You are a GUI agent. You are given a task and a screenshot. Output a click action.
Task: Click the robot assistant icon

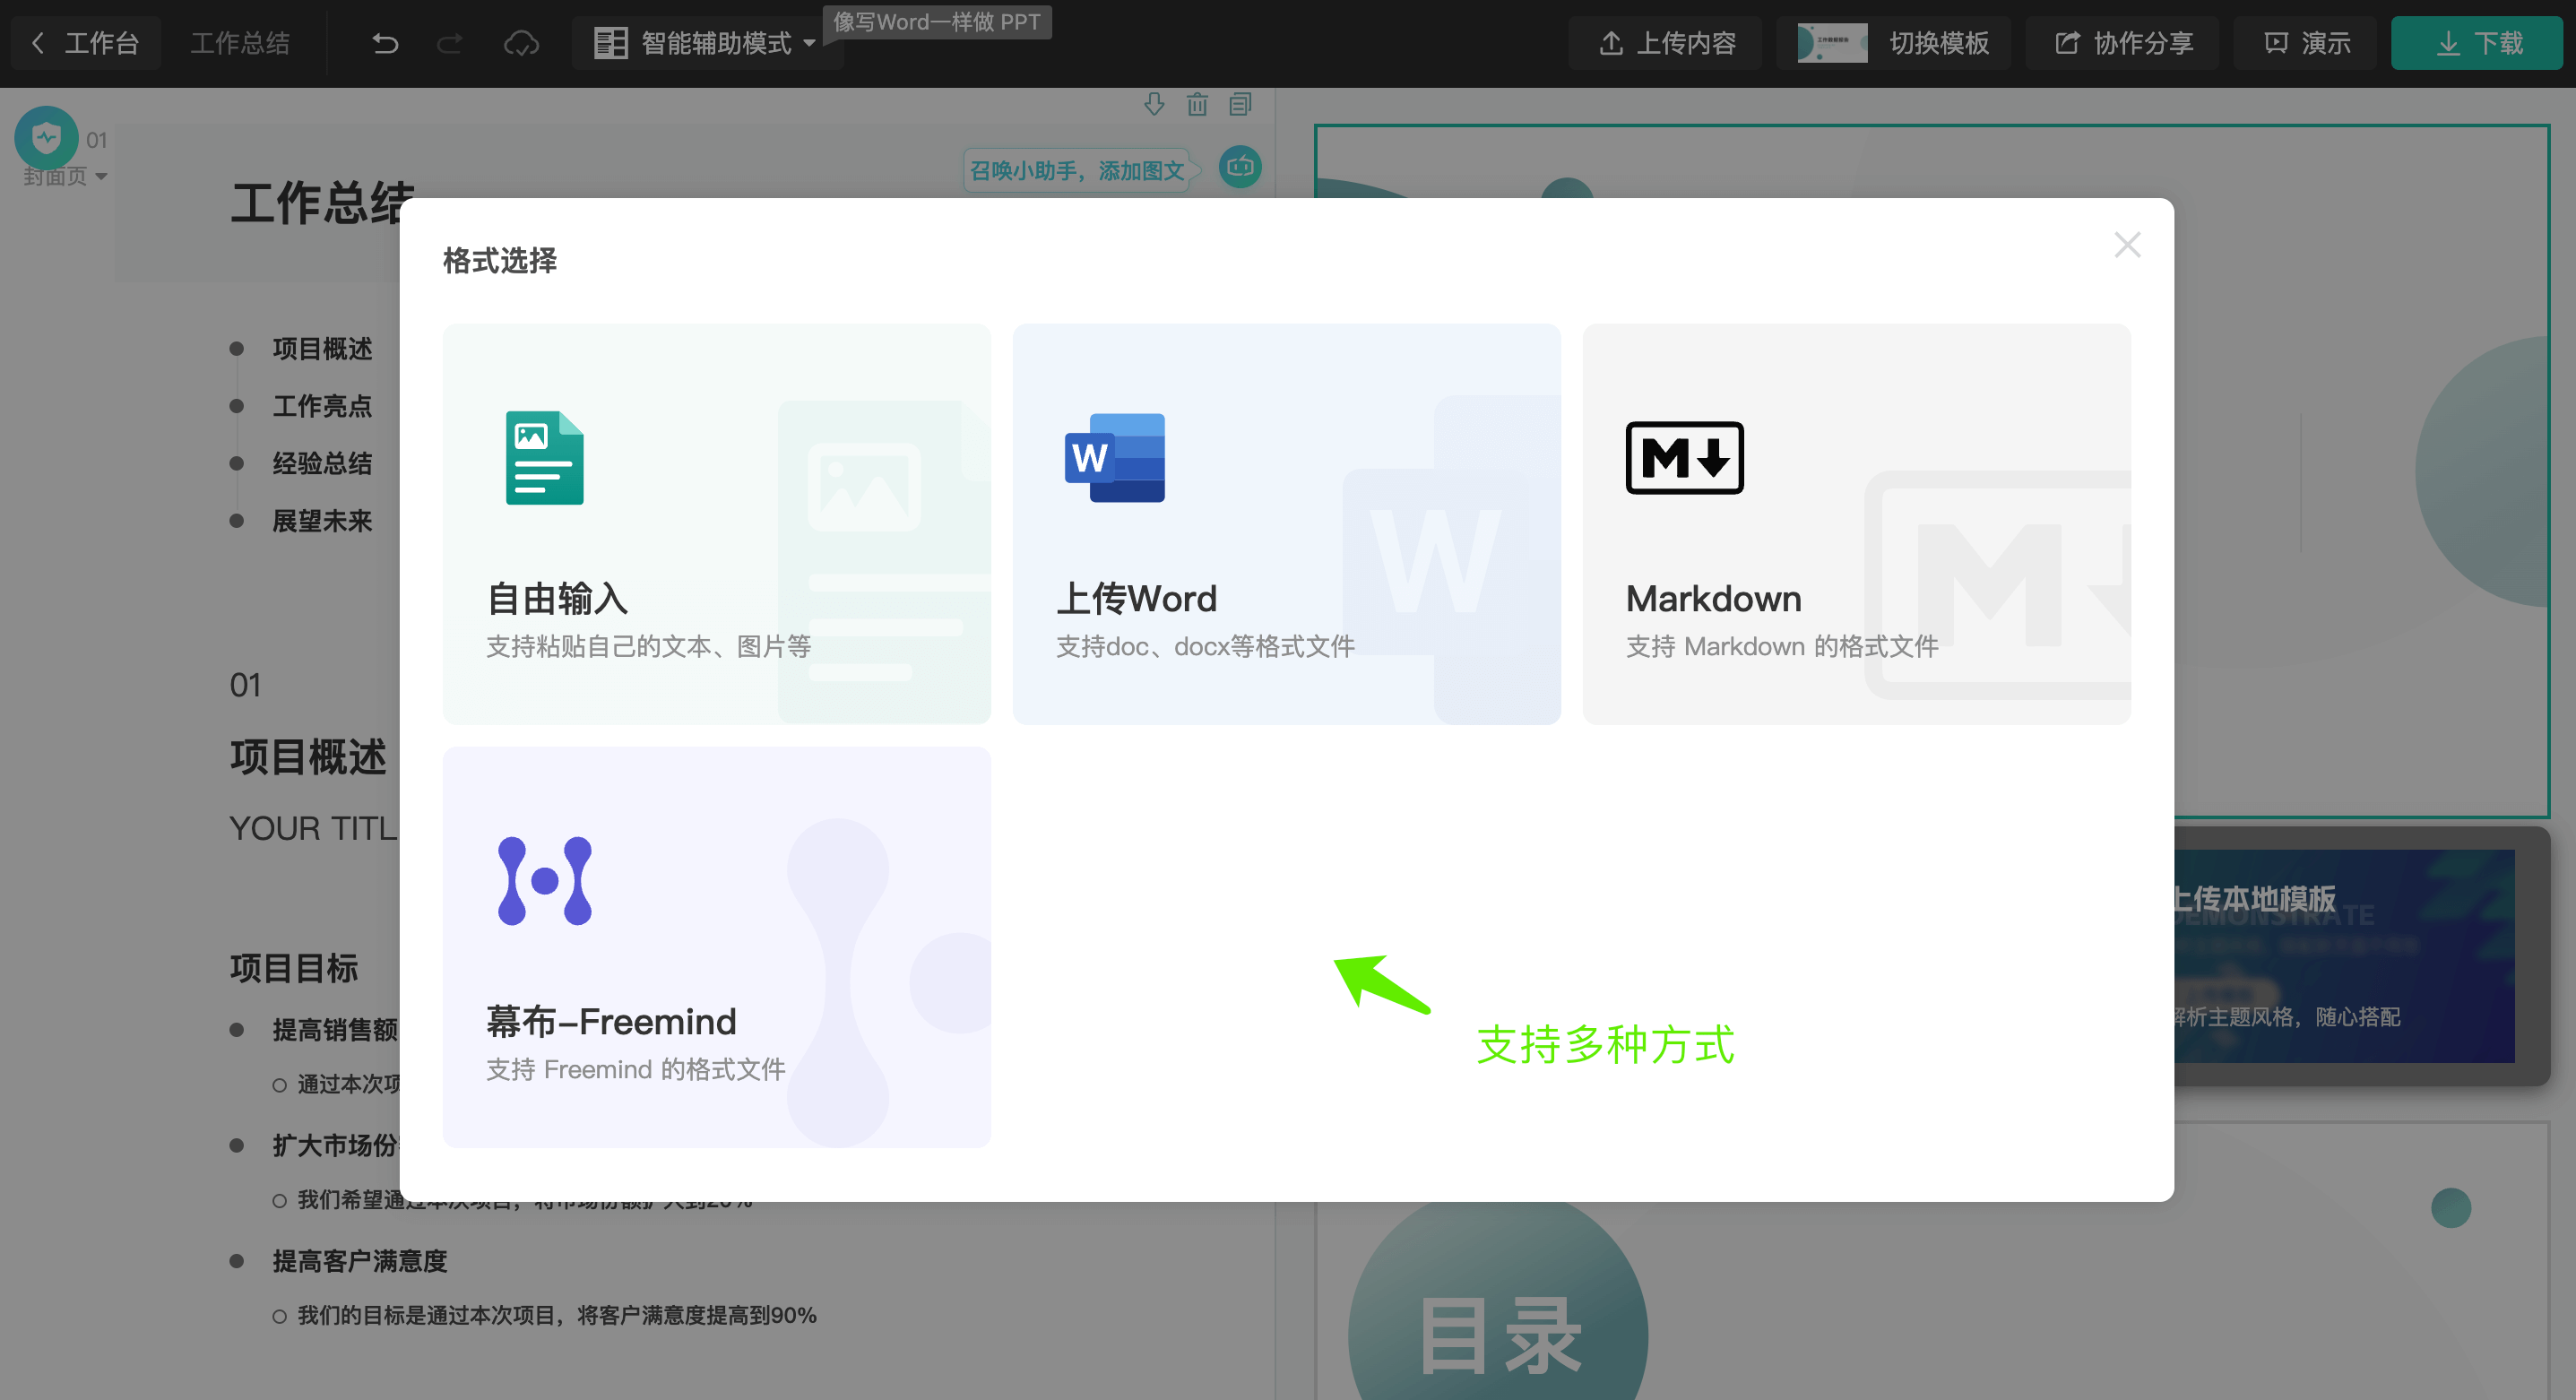click(x=1240, y=167)
